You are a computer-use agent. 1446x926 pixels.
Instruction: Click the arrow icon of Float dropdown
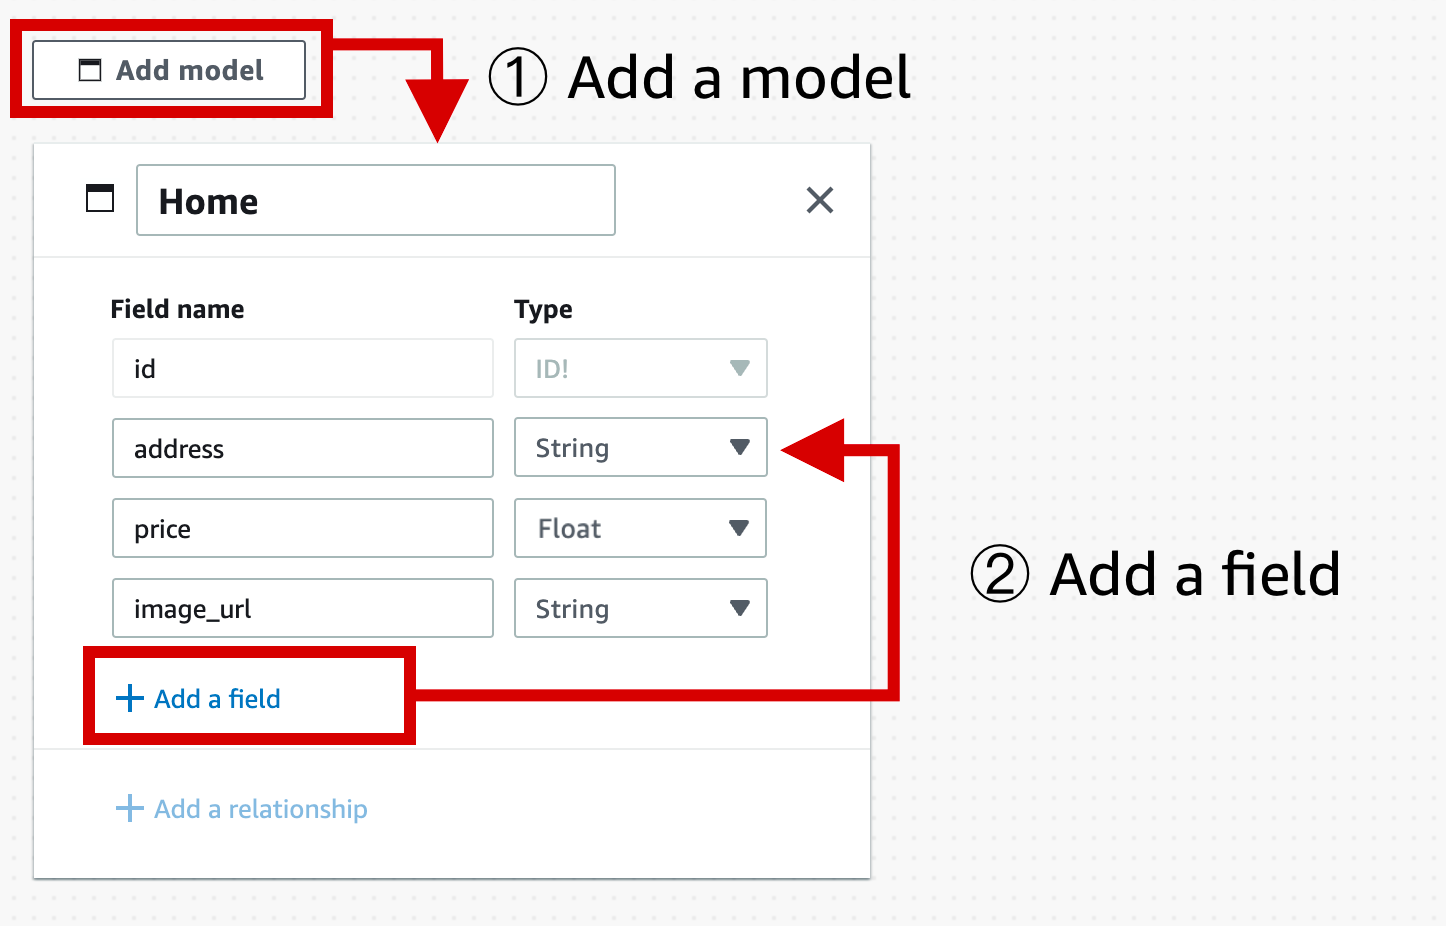[739, 528]
